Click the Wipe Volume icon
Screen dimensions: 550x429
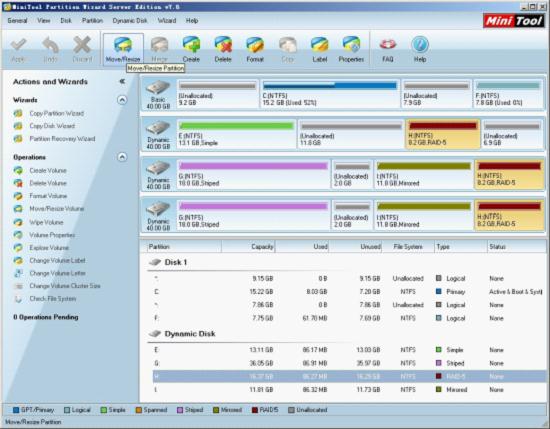18,222
